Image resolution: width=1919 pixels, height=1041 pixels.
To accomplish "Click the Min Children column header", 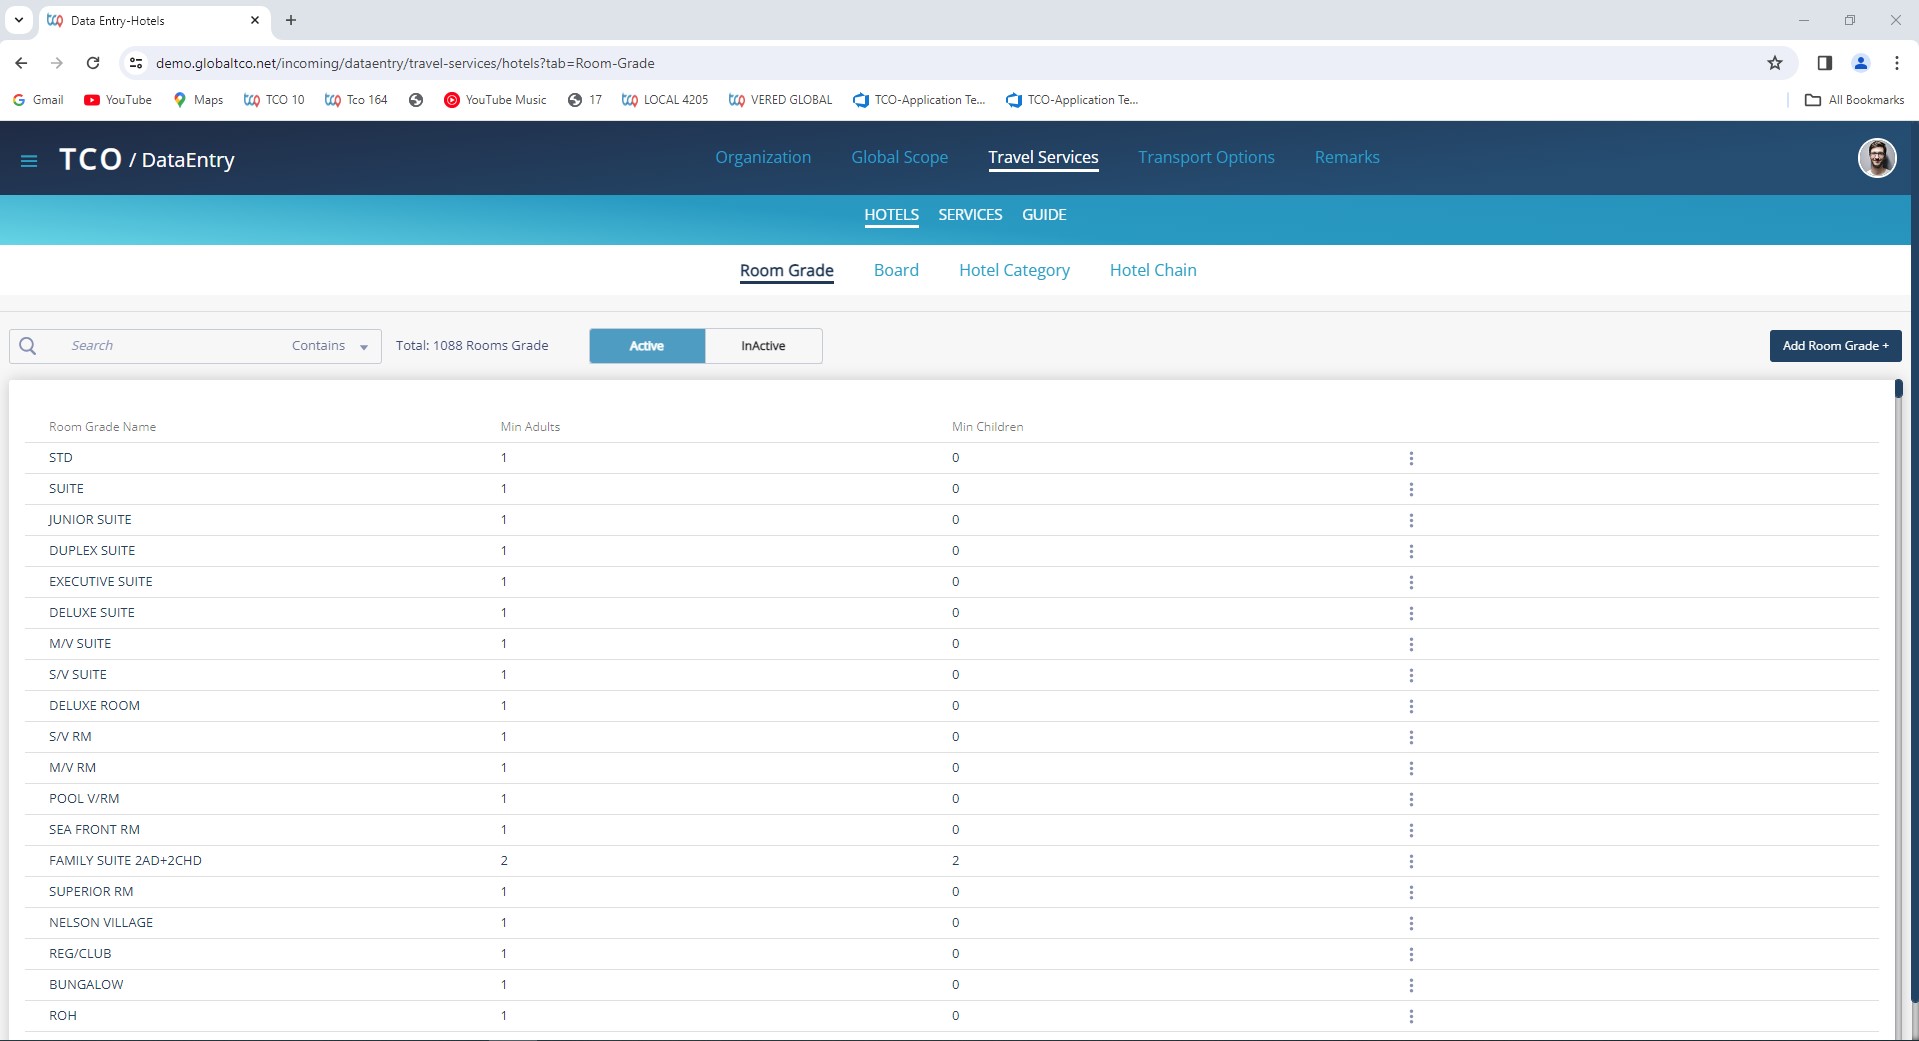I will coord(987,427).
